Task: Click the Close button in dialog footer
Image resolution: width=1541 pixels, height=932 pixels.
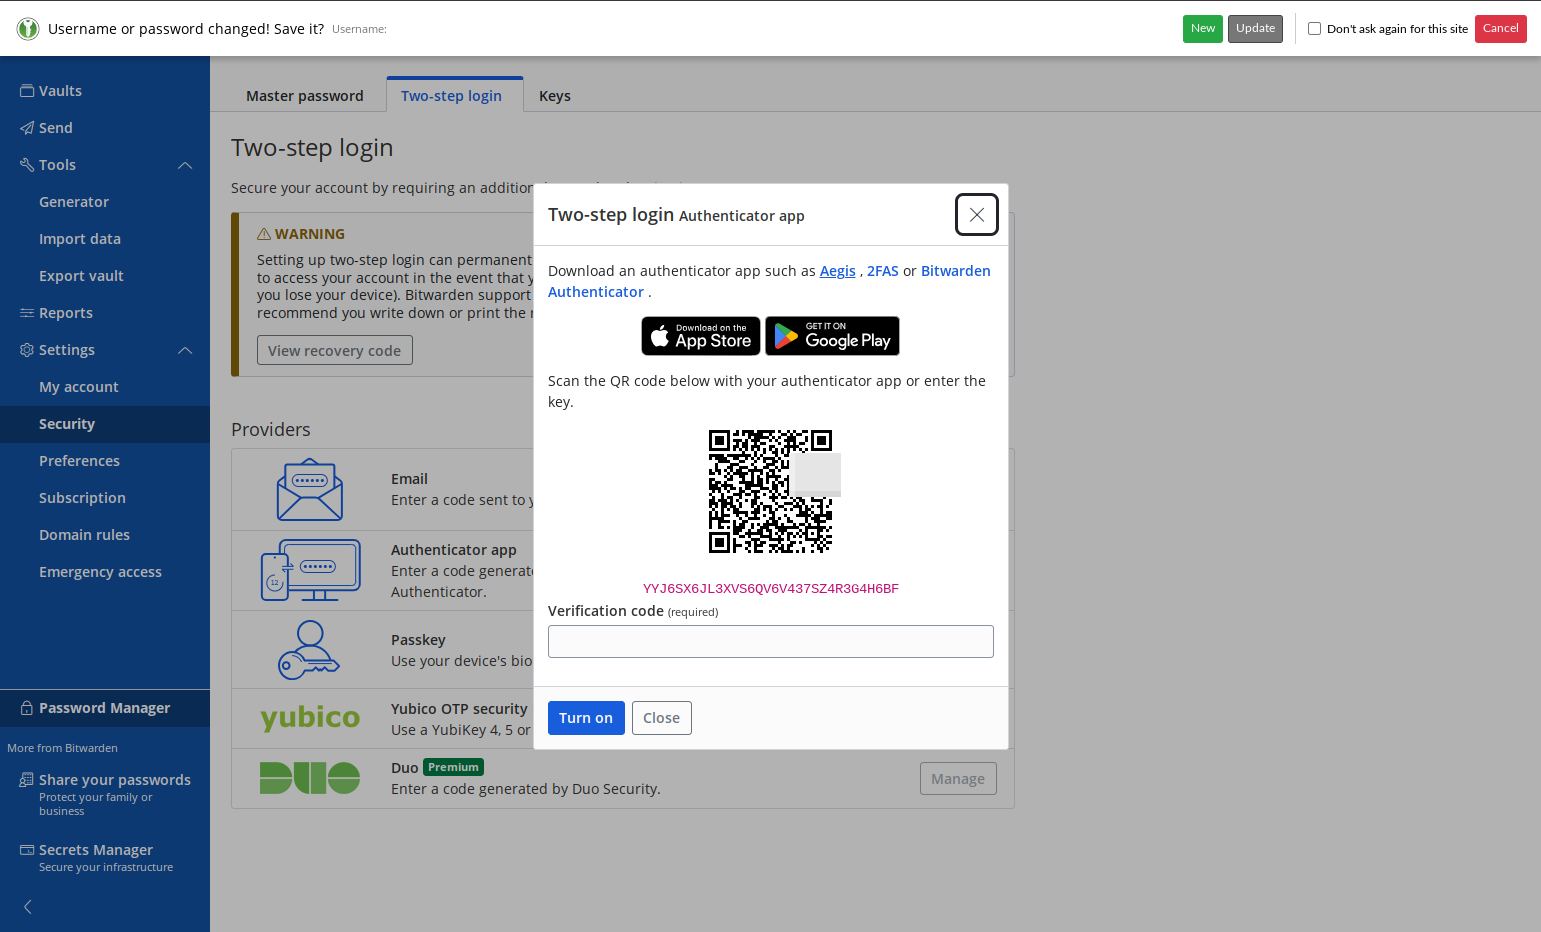Action: [661, 718]
